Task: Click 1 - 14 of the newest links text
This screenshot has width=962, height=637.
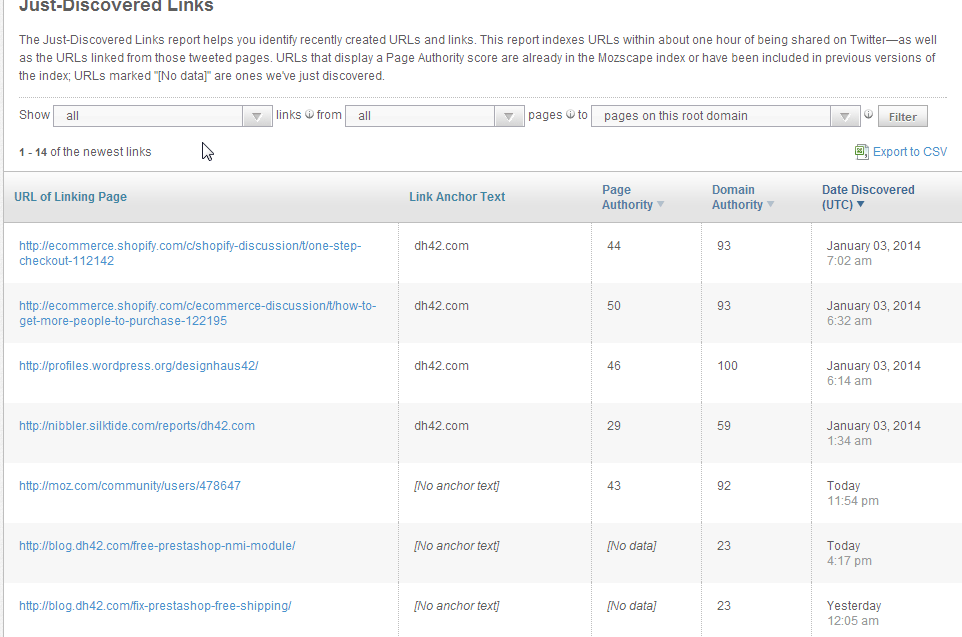Action: tap(85, 152)
